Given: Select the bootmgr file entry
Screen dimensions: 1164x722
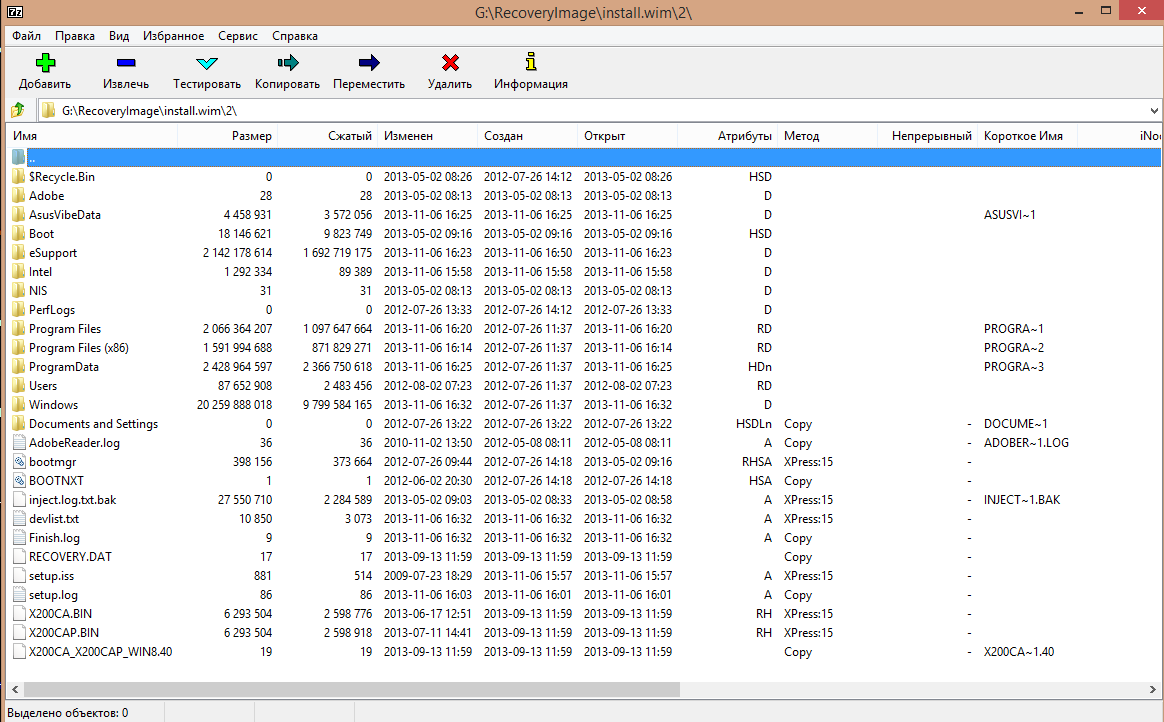Looking at the screenshot, I should point(583,462).
